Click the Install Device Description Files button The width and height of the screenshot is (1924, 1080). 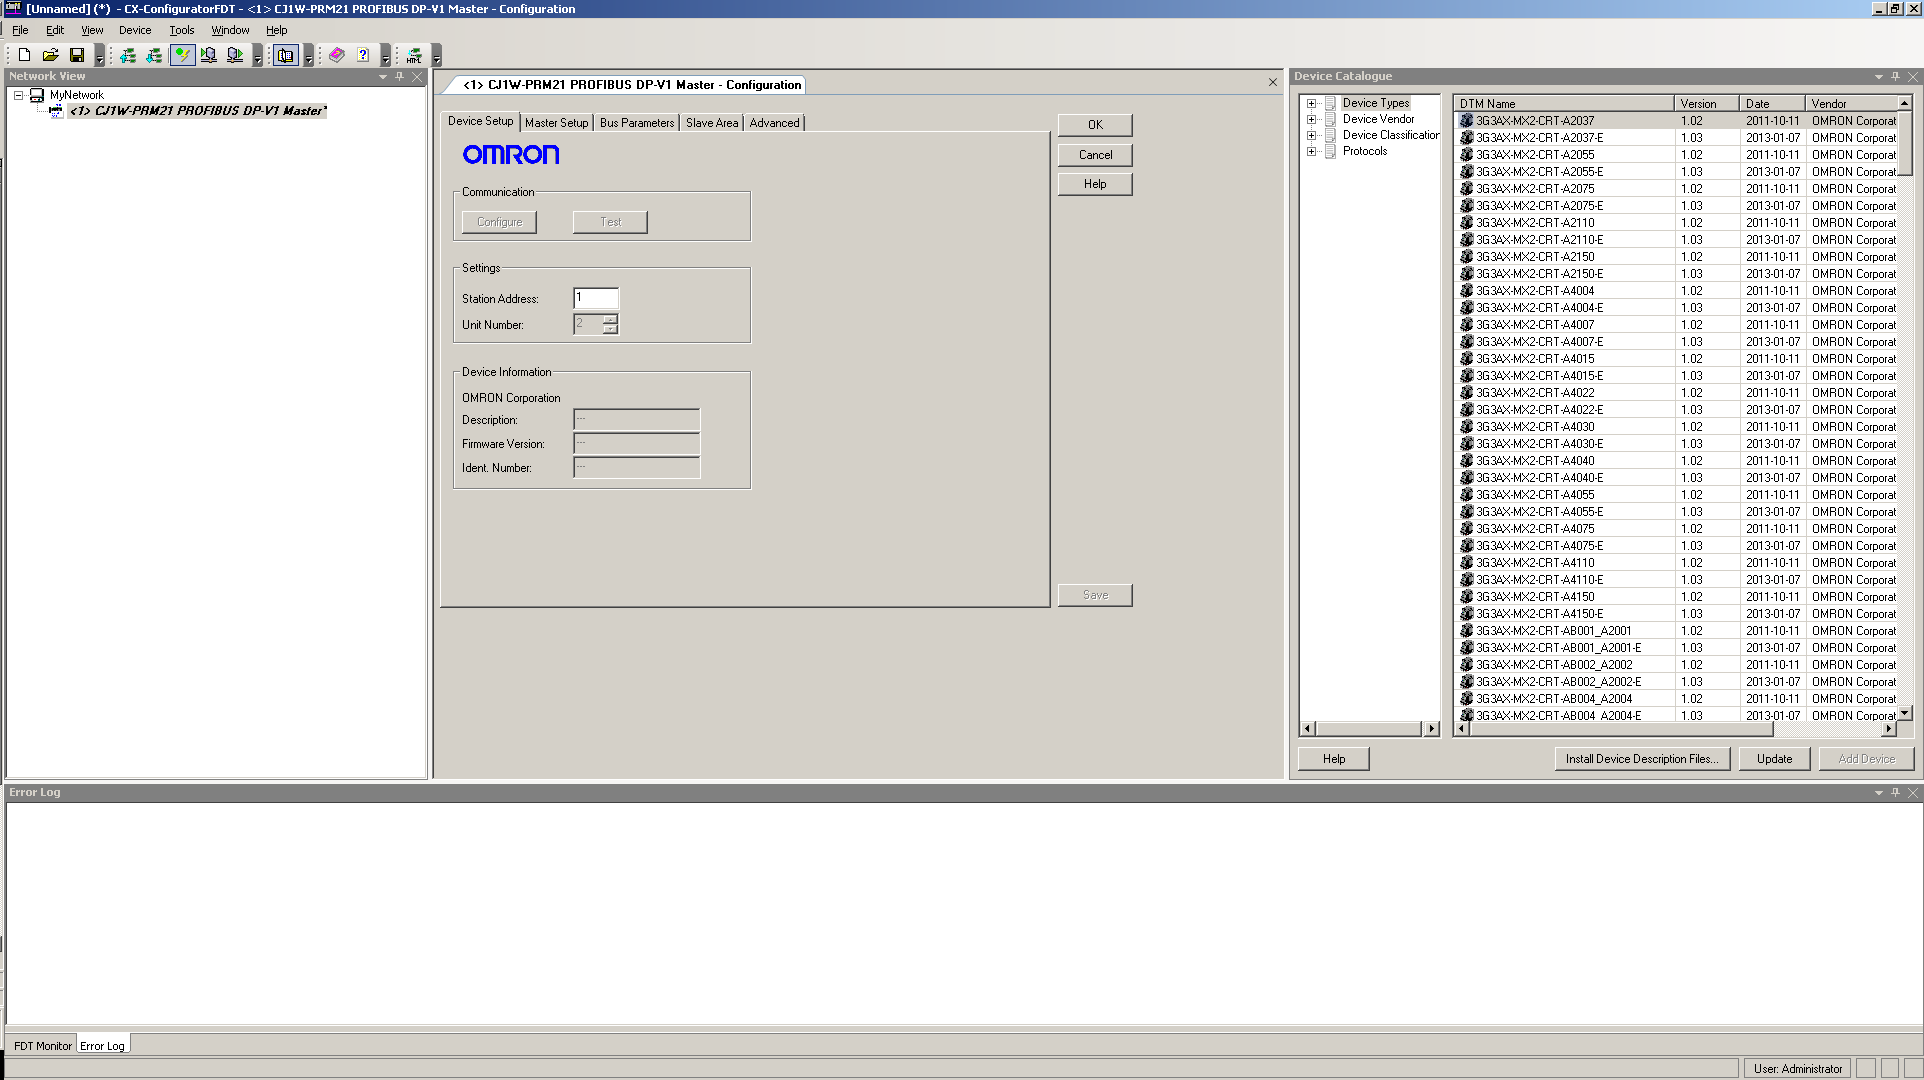tap(1641, 759)
